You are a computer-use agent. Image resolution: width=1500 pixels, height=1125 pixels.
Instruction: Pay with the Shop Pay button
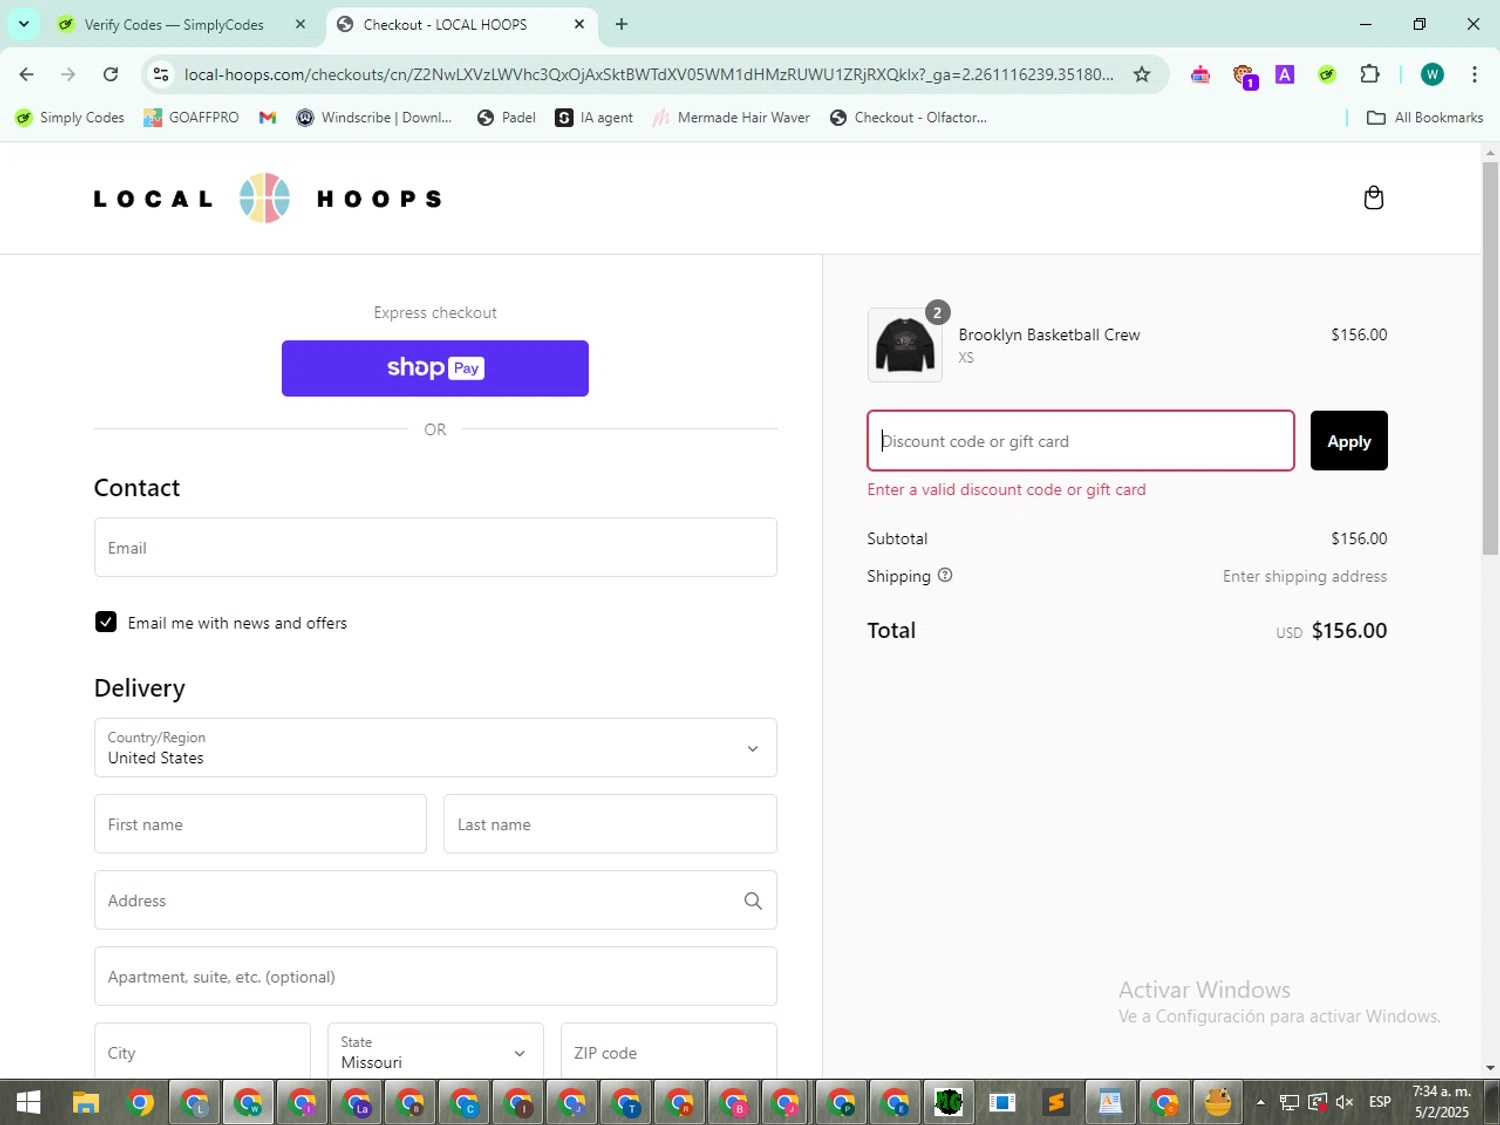[x=435, y=368]
